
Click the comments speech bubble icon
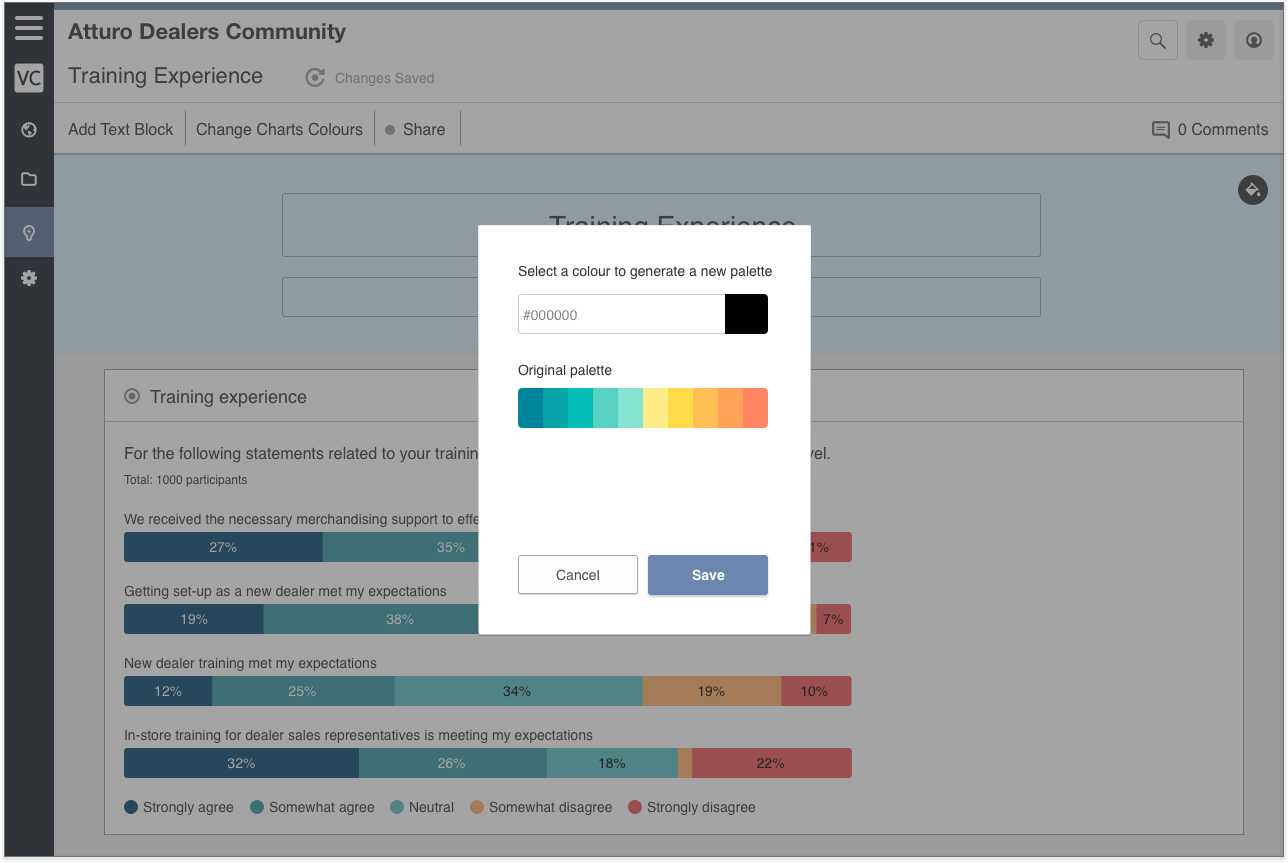click(x=1161, y=130)
